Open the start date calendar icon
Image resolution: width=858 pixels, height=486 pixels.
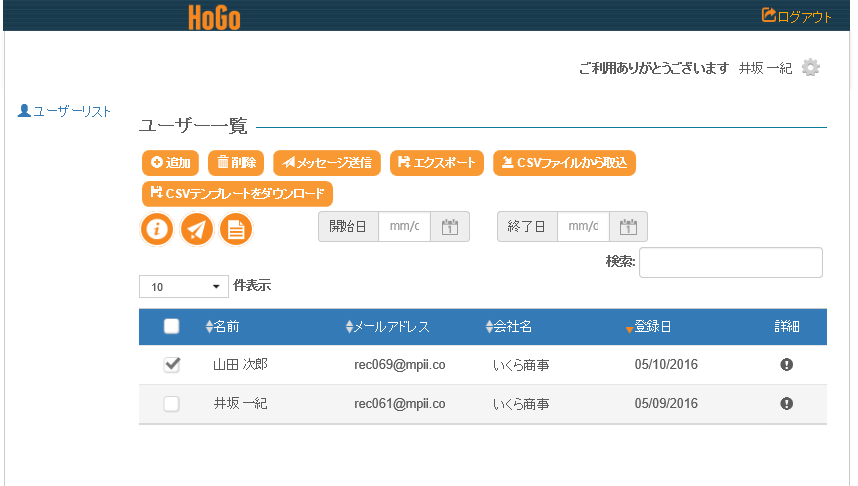[x=450, y=227]
